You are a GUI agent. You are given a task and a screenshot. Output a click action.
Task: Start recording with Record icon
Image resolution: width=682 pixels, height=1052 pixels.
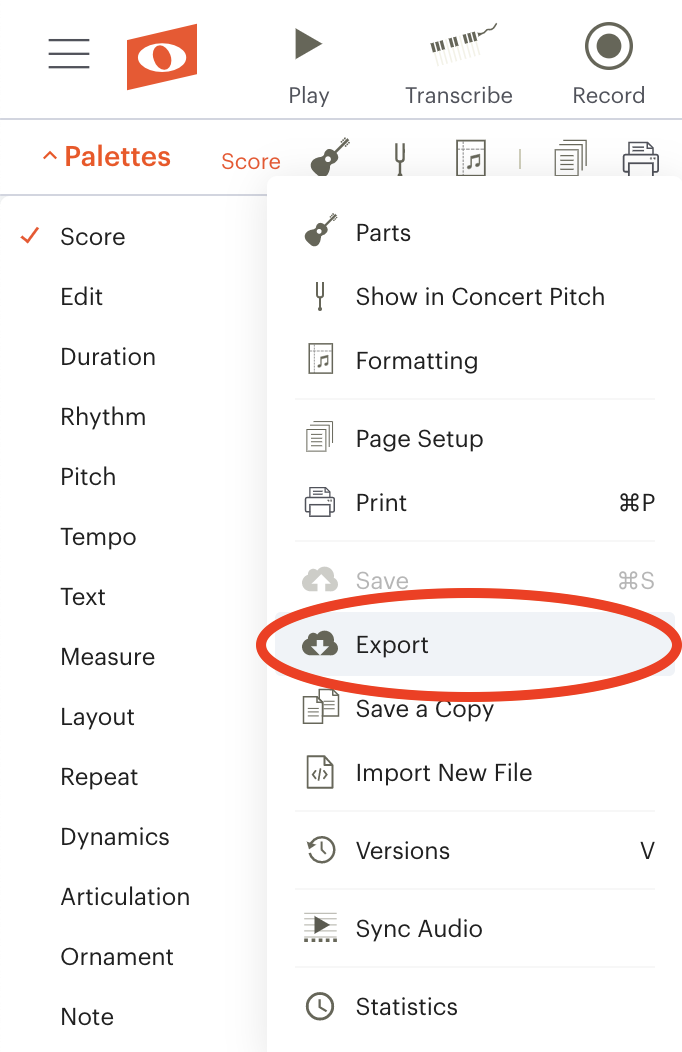[608, 64]
